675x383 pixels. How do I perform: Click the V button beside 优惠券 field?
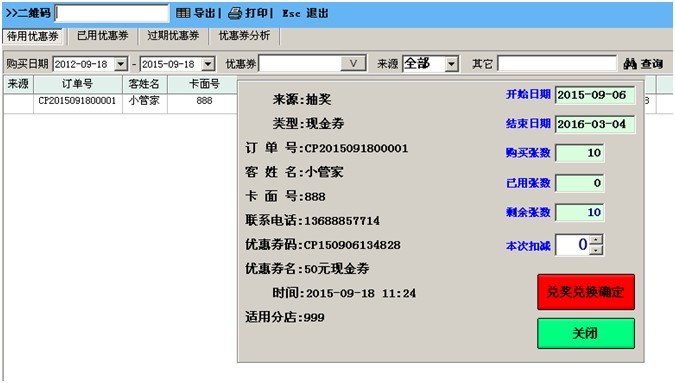[x=353, y=64]
